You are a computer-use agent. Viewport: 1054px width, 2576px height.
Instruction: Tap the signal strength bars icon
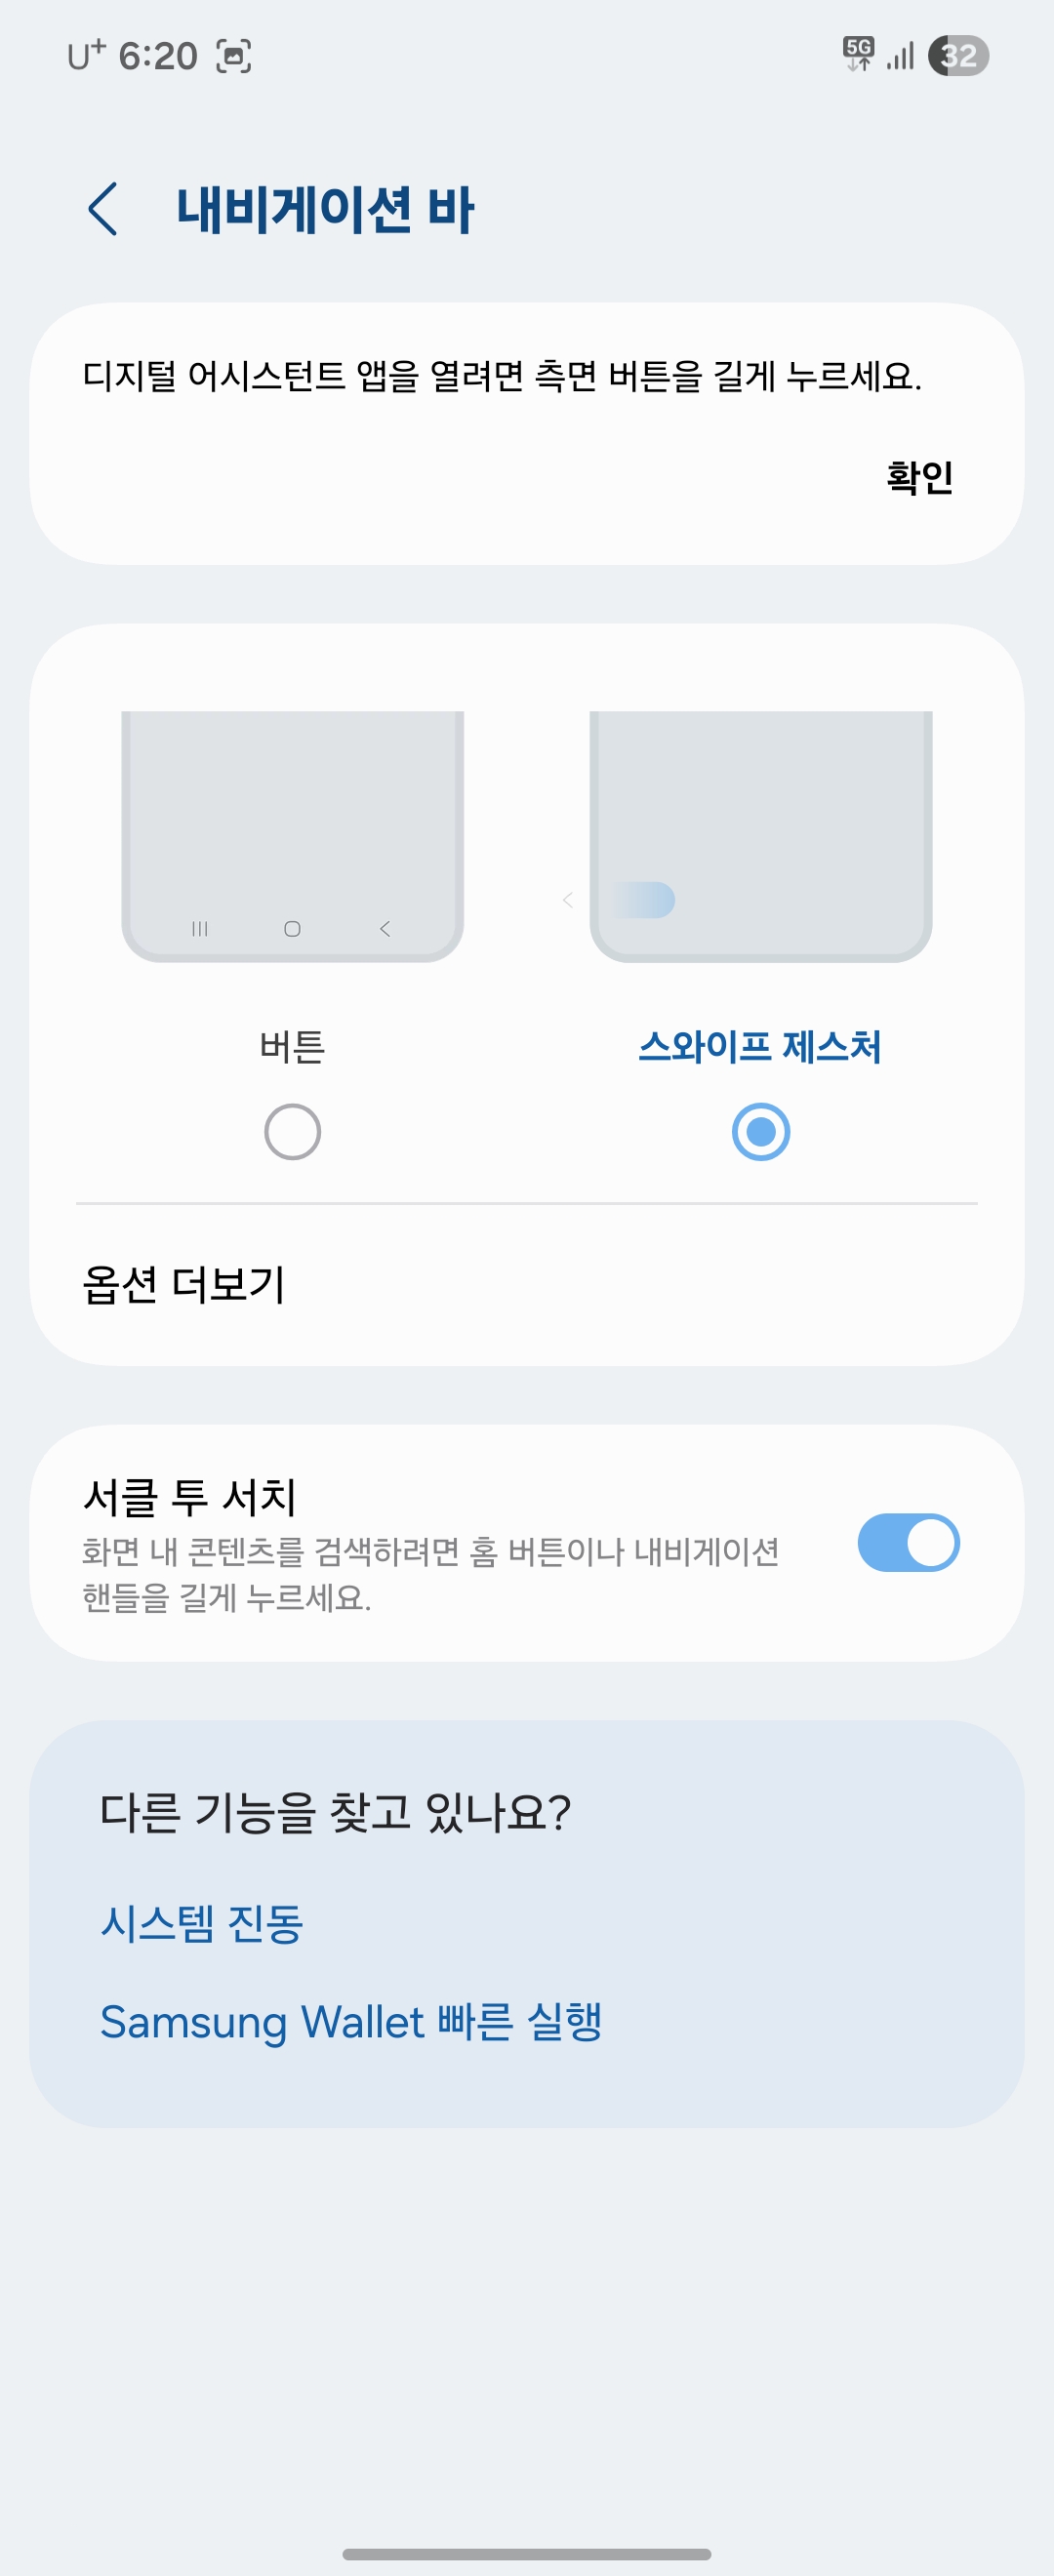[x=900, y=56]
